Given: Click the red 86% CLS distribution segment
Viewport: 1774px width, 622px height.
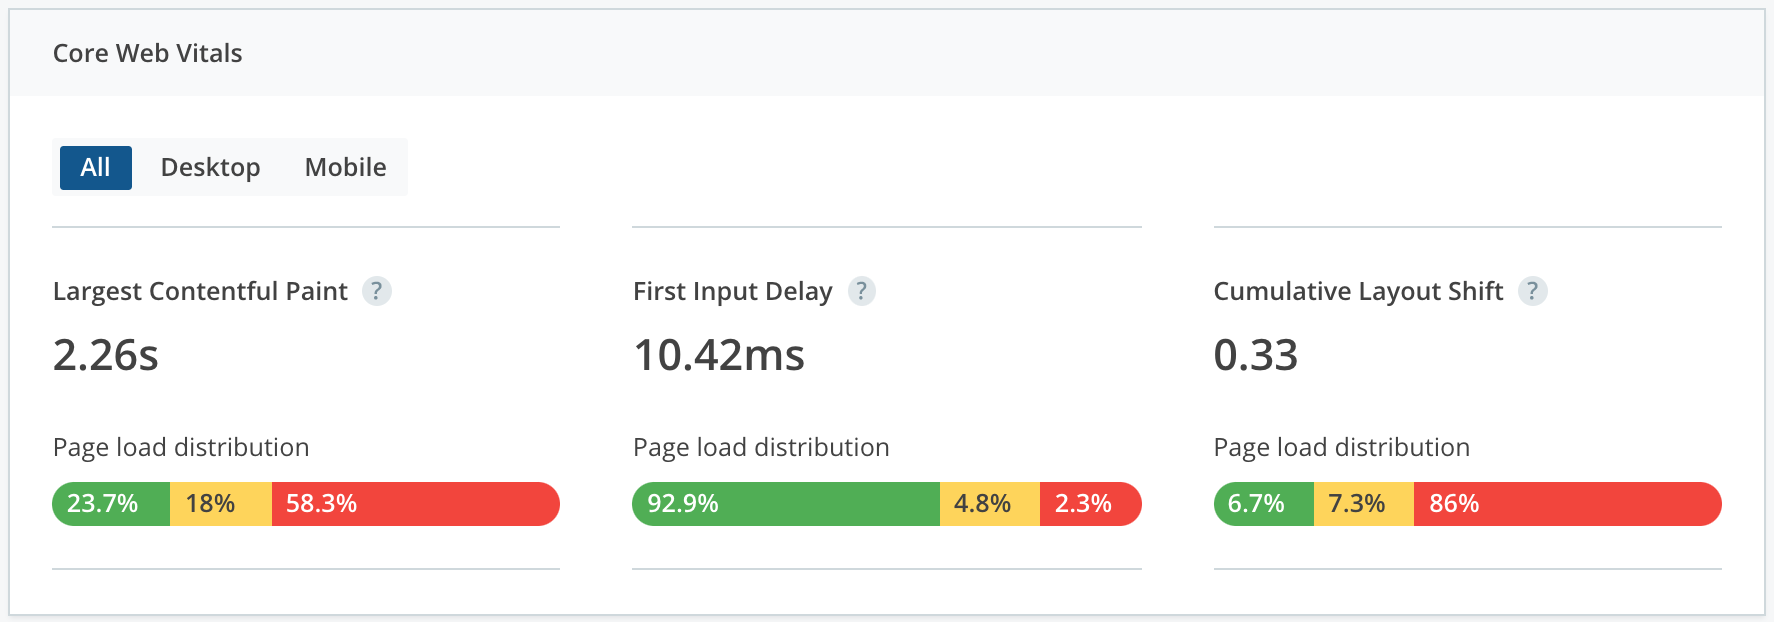Looking at the screenshot, I should pos(1560,504).
